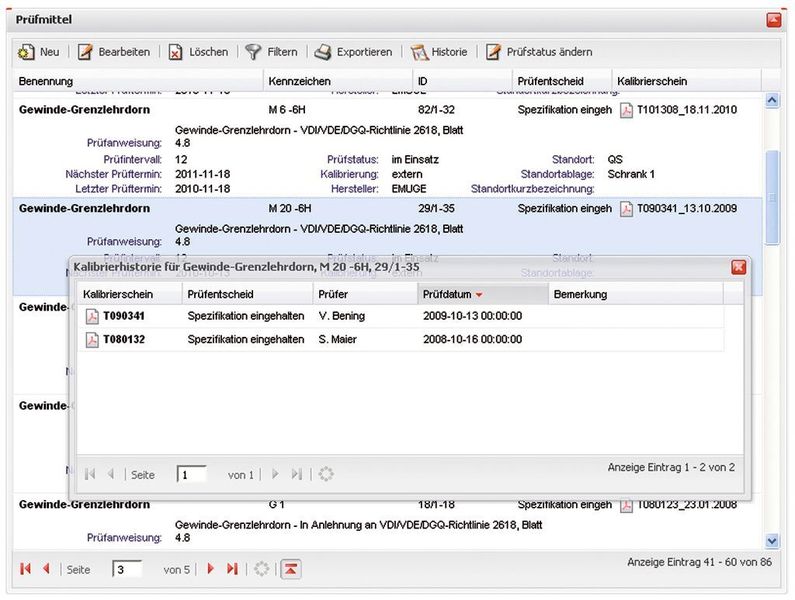The height and width of the screenshot is (600, 795).
Task: Click V. Bening in Prüfer column
Action: (342, 316)
